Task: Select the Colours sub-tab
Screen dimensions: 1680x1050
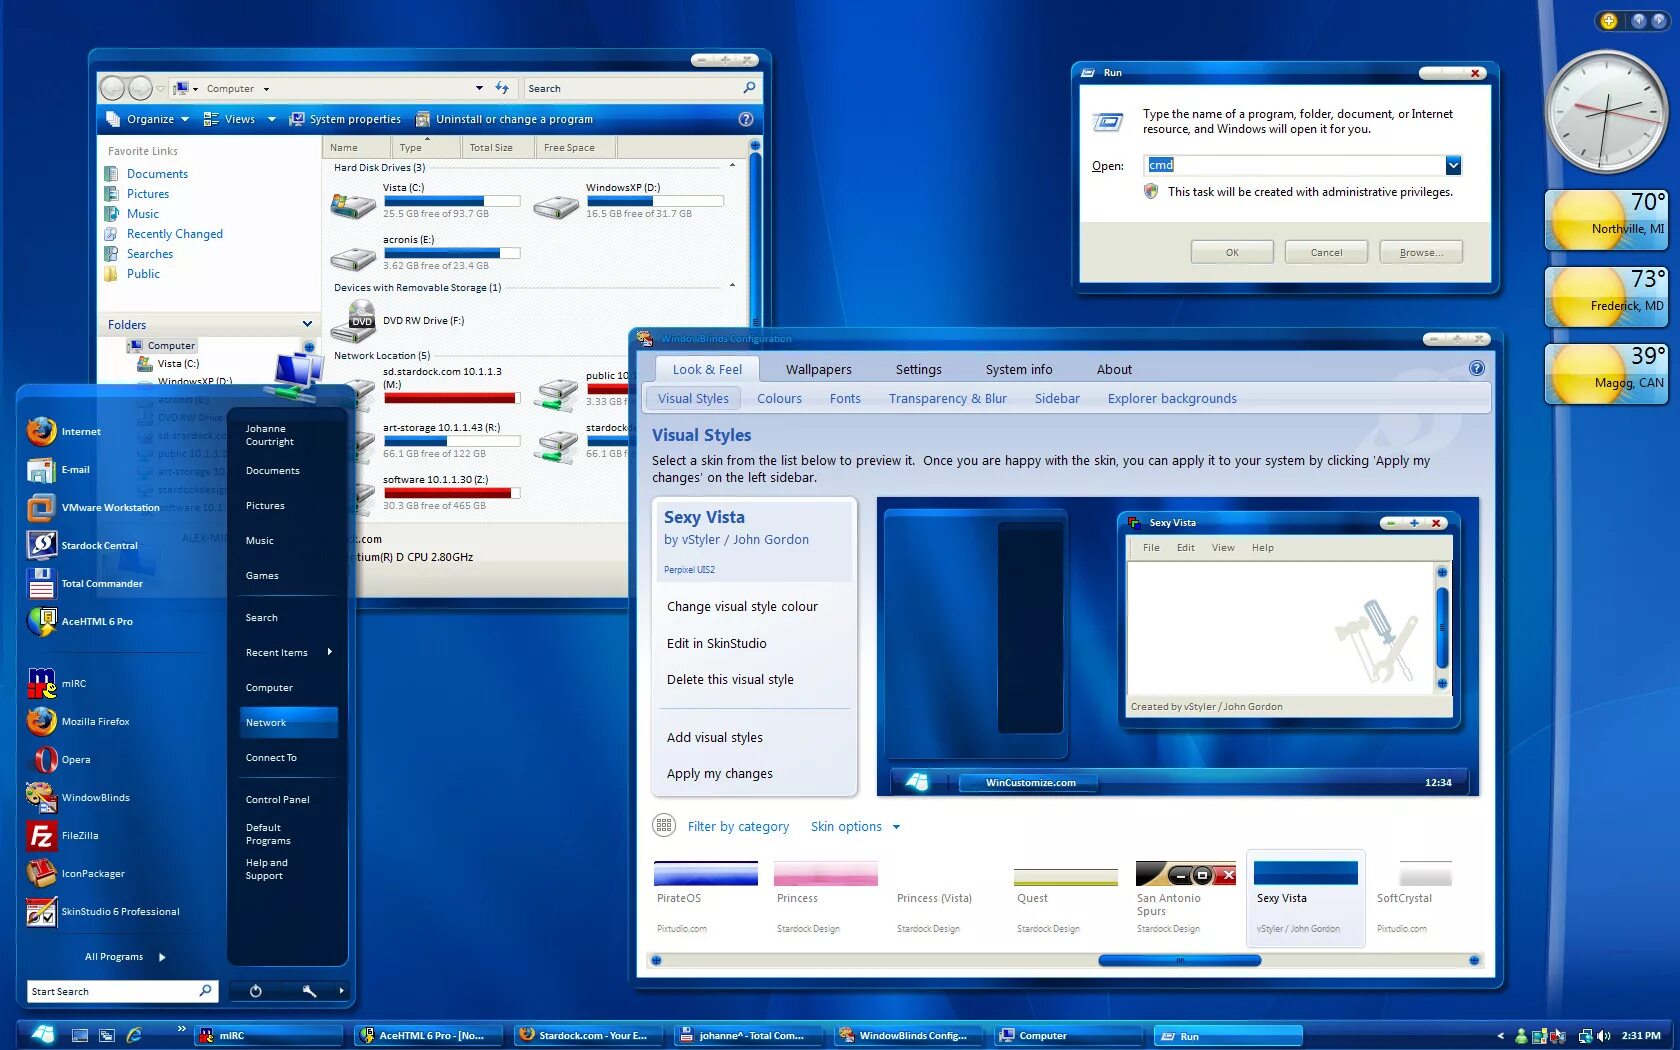Action: tap(779, 399)
